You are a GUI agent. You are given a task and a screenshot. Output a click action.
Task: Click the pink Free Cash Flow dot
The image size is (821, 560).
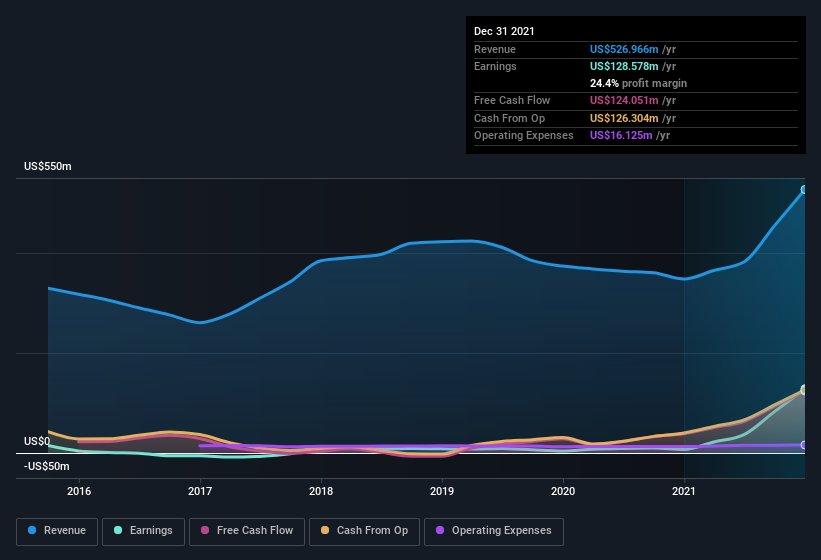[206, 531]
